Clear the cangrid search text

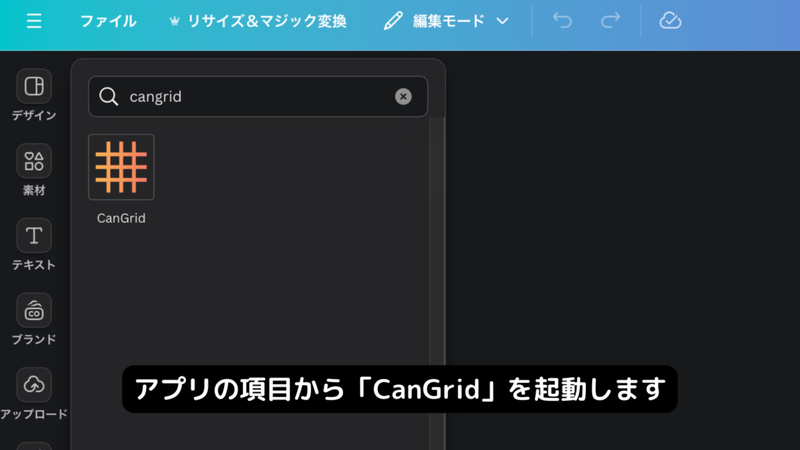click(x=403, y=96)
